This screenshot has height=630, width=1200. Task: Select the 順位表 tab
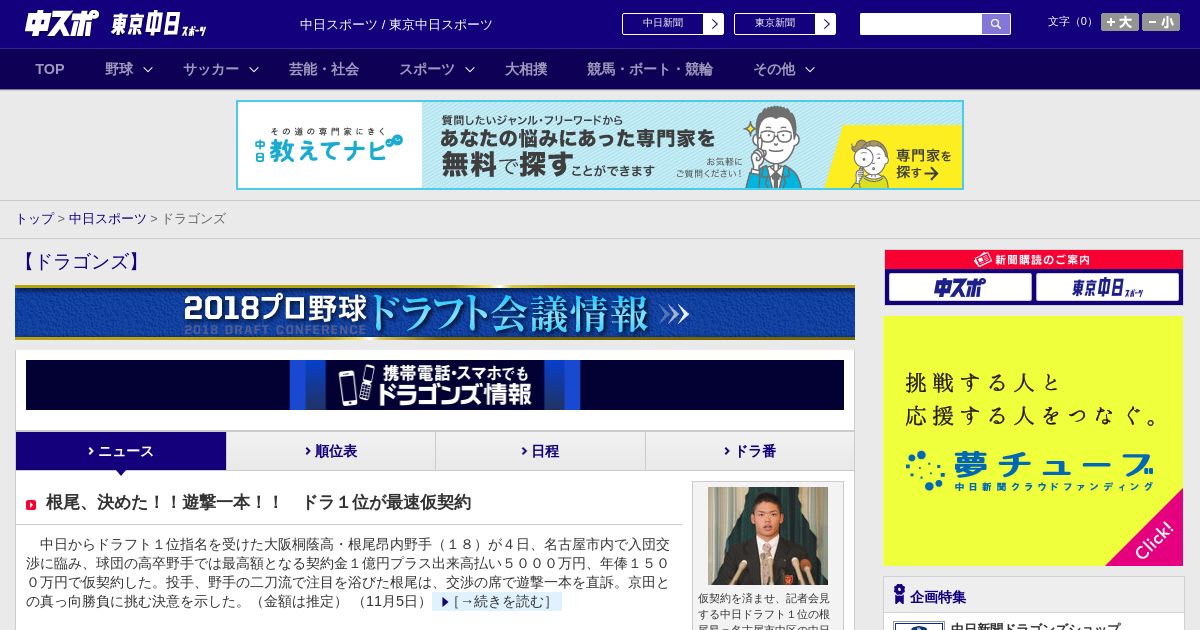tap(331, 451)
